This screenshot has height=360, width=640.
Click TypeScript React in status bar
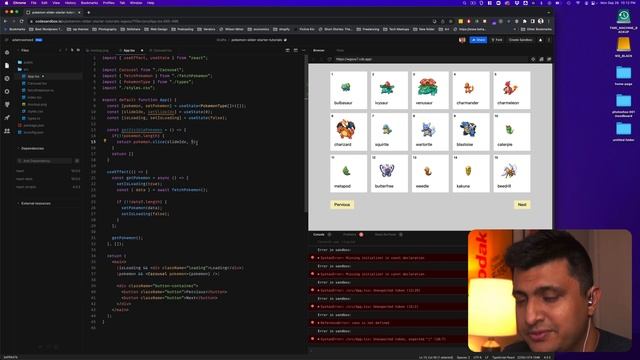click(x=503, y=357)
